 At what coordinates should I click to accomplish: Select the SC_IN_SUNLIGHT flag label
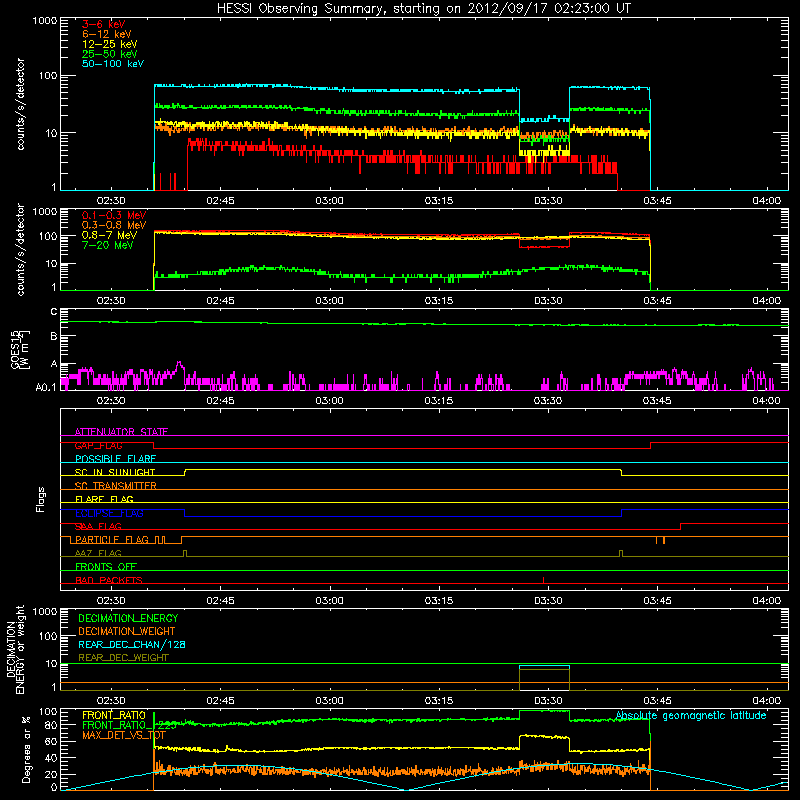pyautogui.click(x=115, y=472)
